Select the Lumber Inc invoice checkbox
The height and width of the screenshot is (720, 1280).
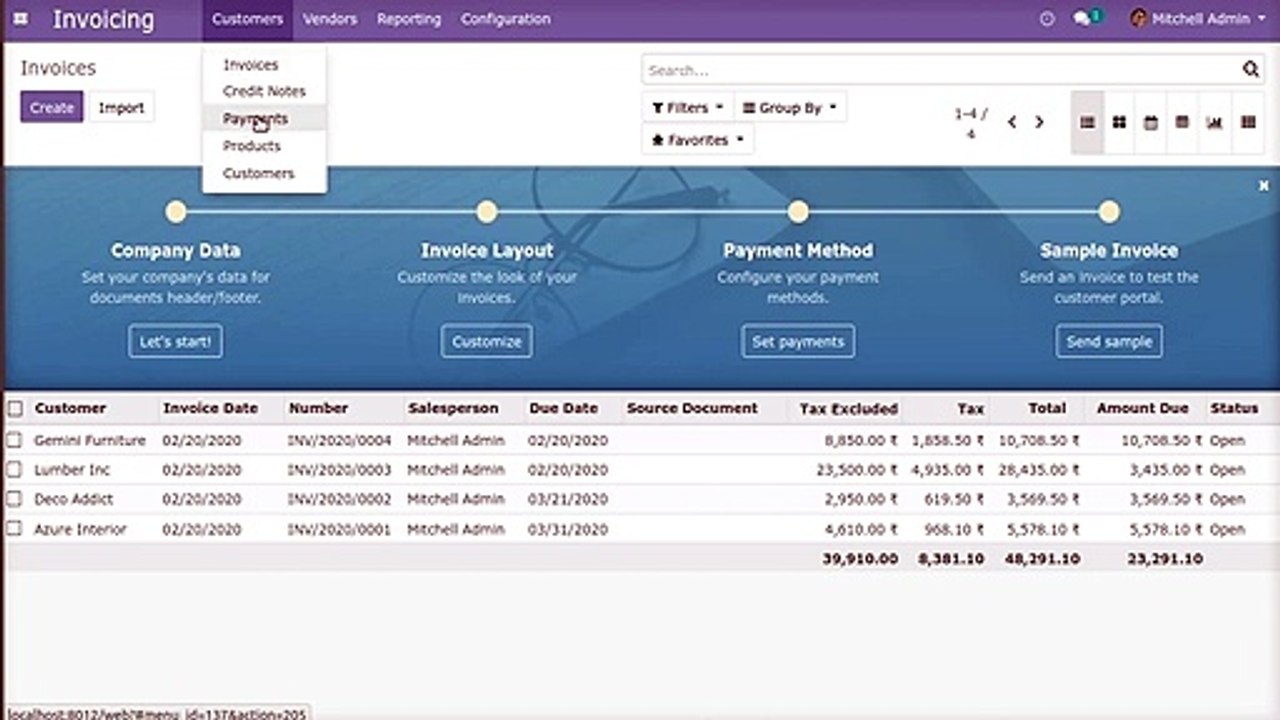coord(14,469)
